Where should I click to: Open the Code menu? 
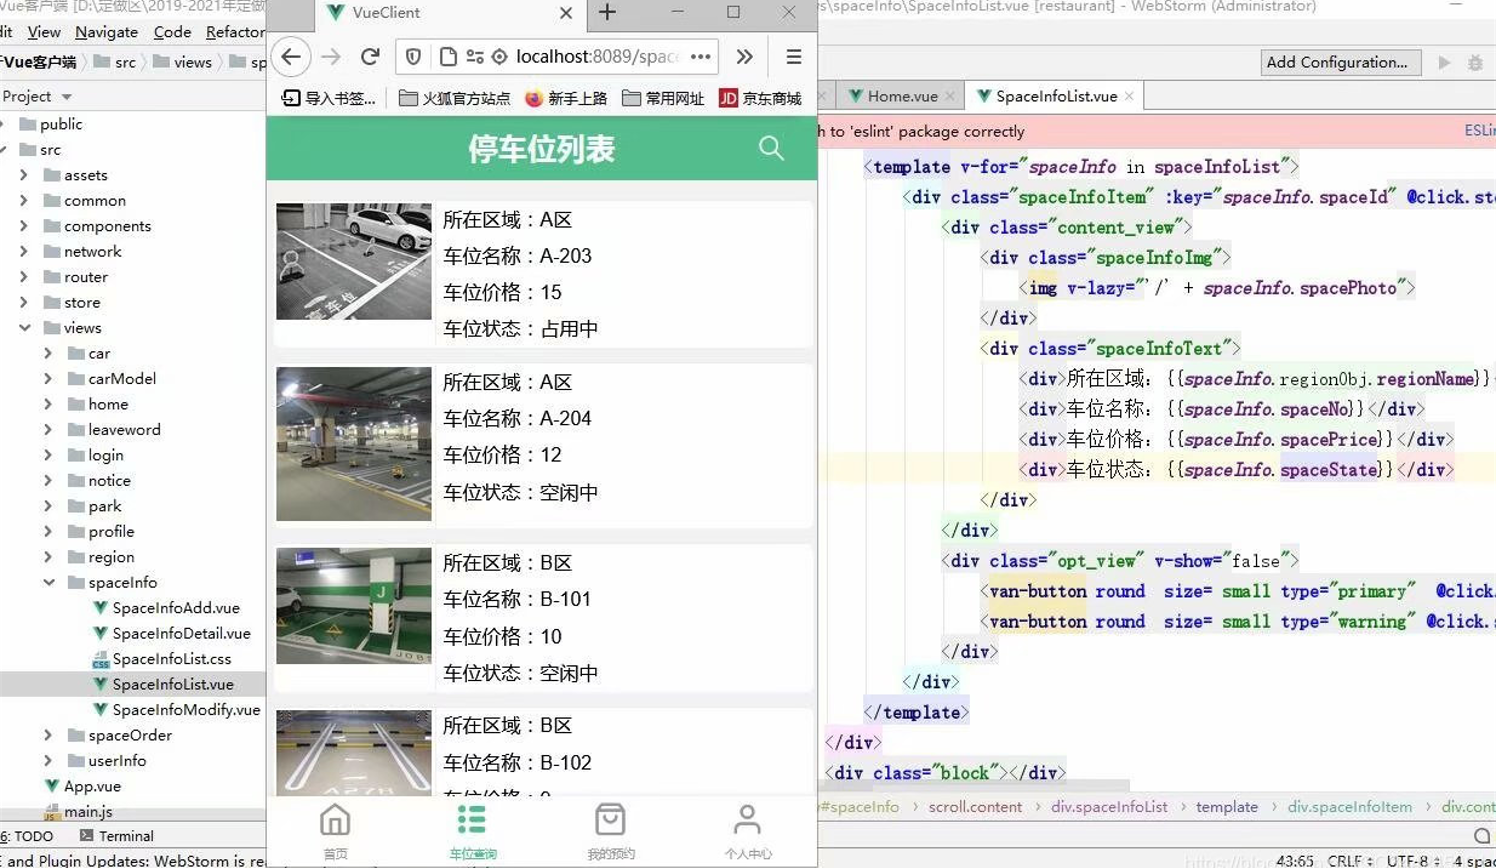[x=172, y=32]
